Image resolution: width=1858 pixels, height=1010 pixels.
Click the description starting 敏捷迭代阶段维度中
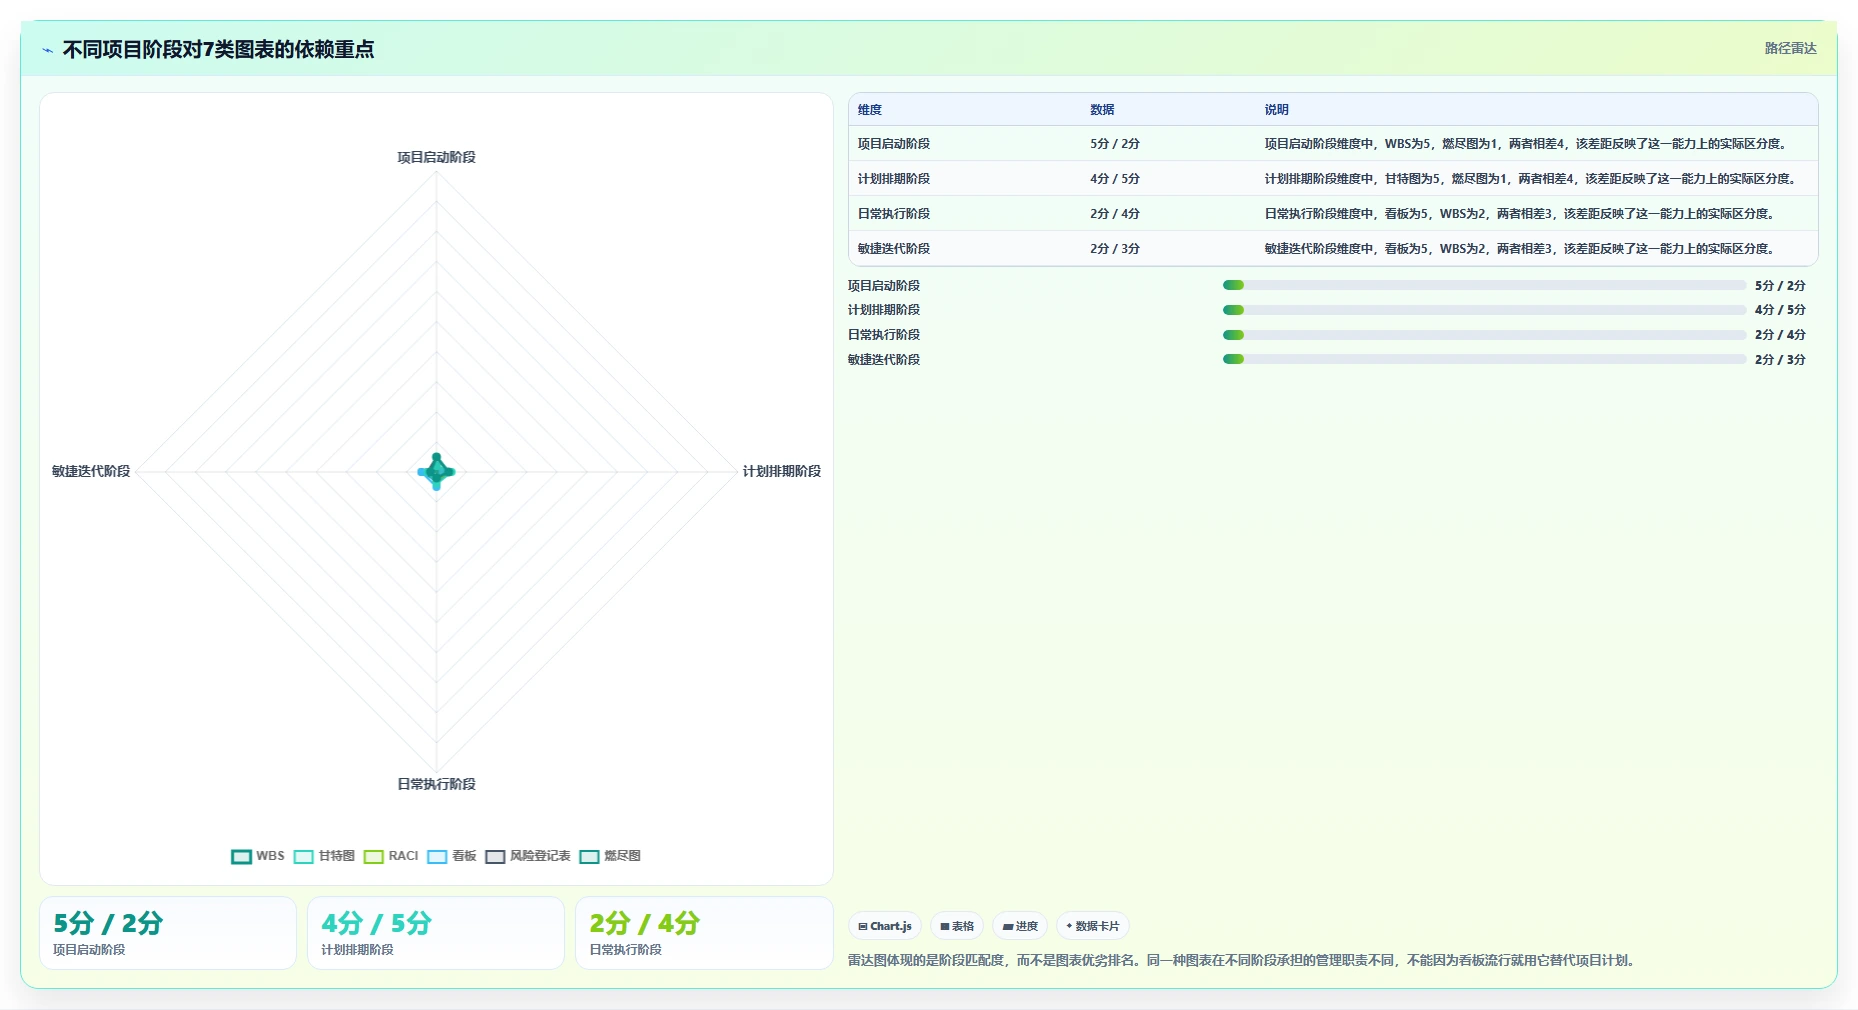point(1521,249)
